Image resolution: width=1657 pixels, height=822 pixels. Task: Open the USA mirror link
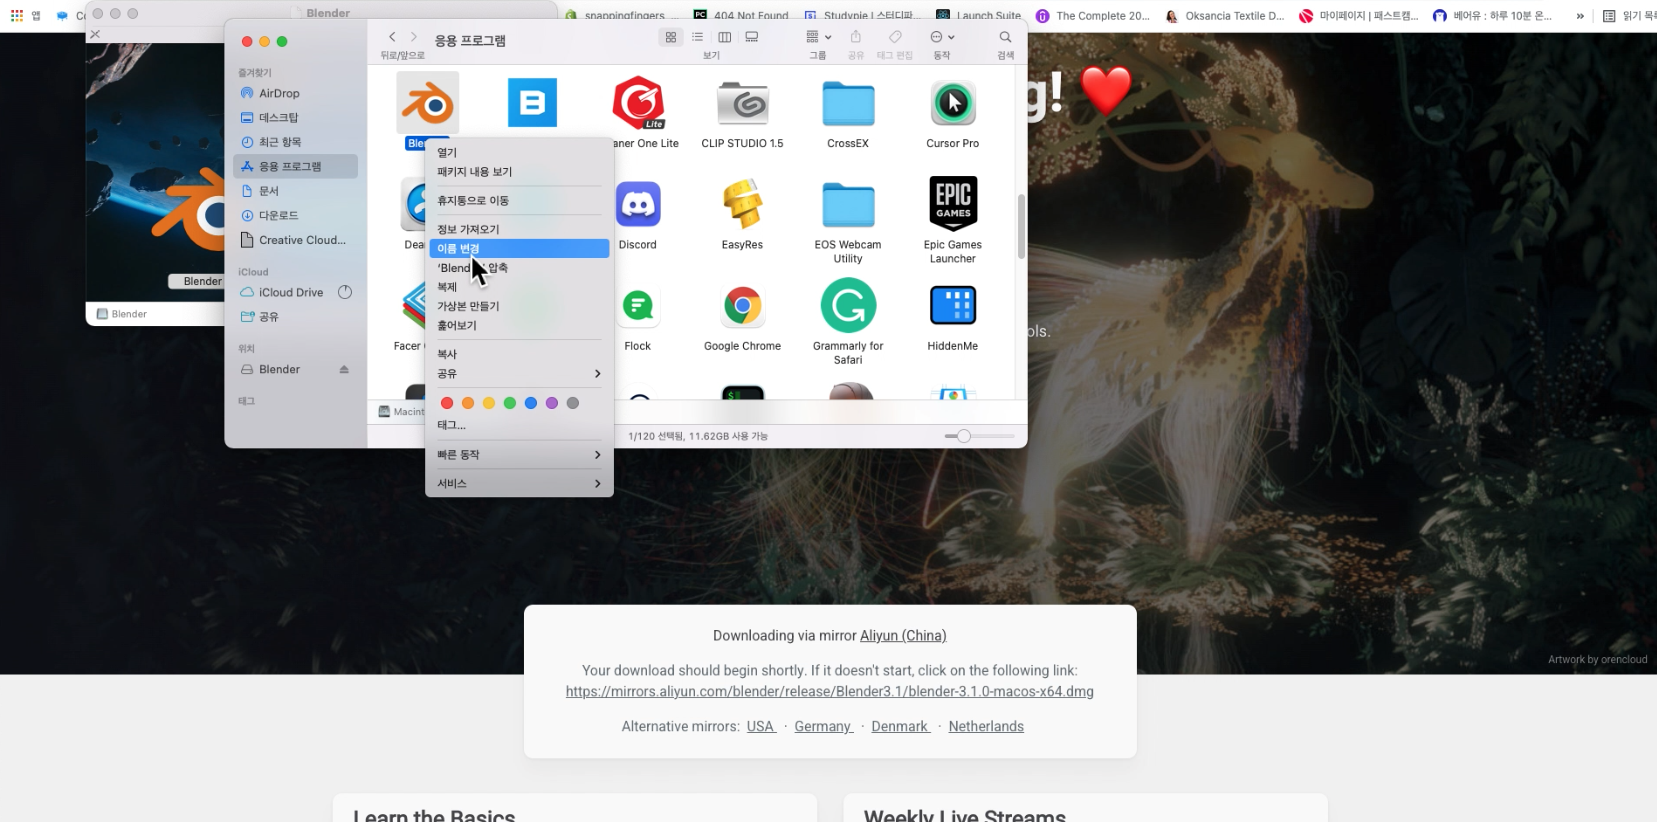click(761, 726)
